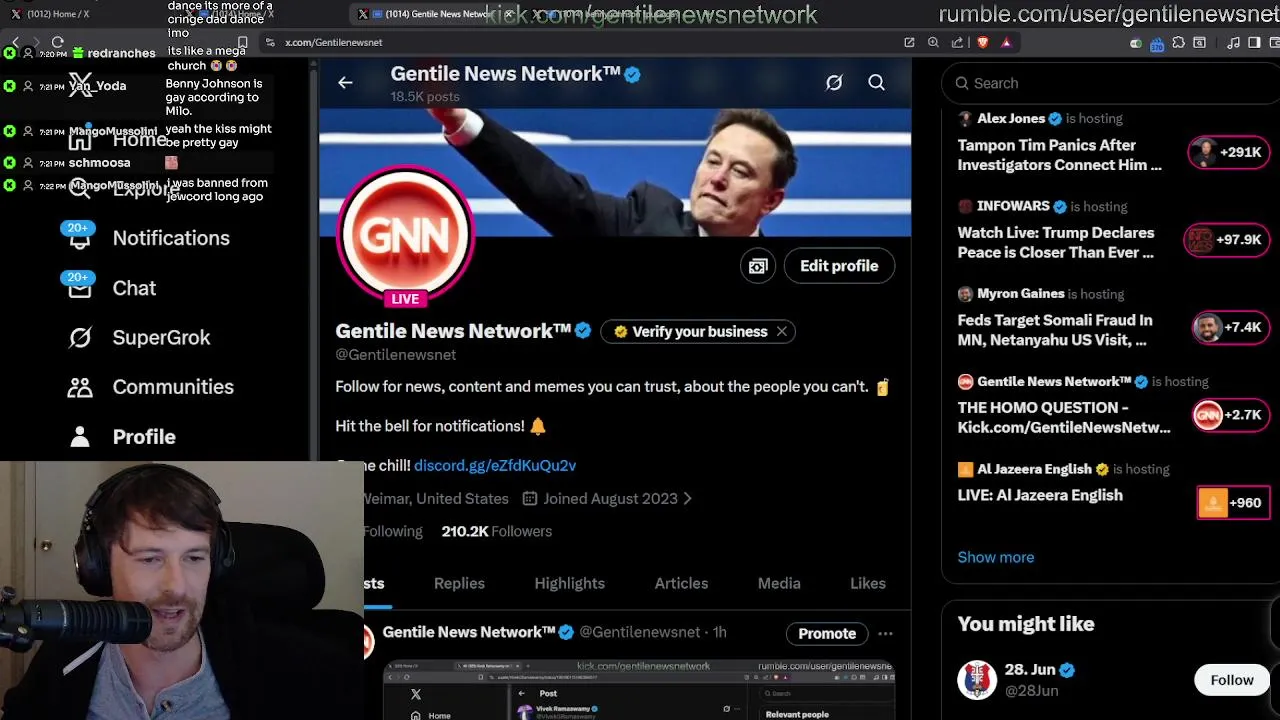
Task: Click the Profile person icon in sidebar
Action: [x=80, y=437]
